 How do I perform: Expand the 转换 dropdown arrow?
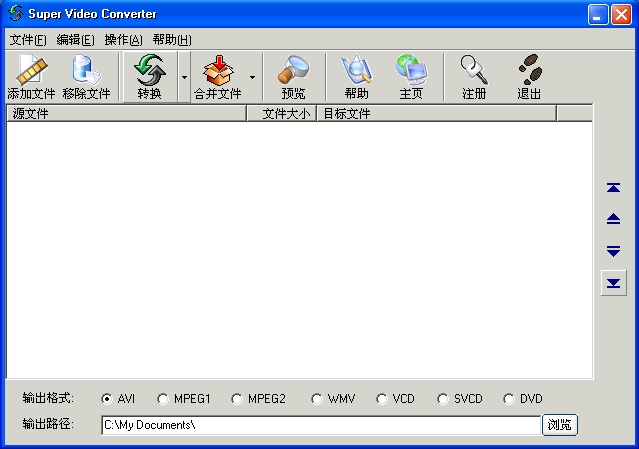pyautogui.click(x=184, y=77)
